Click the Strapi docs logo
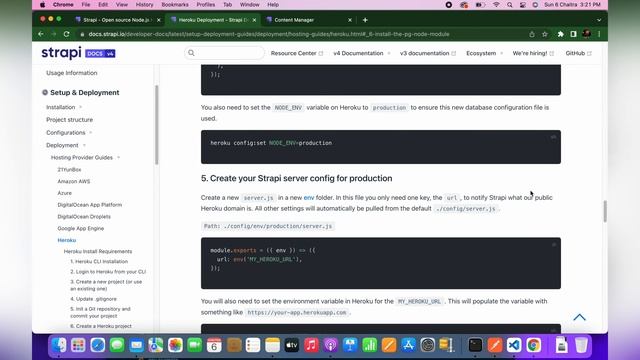Screen dimensions: 640x360 (x=78, y=53)
